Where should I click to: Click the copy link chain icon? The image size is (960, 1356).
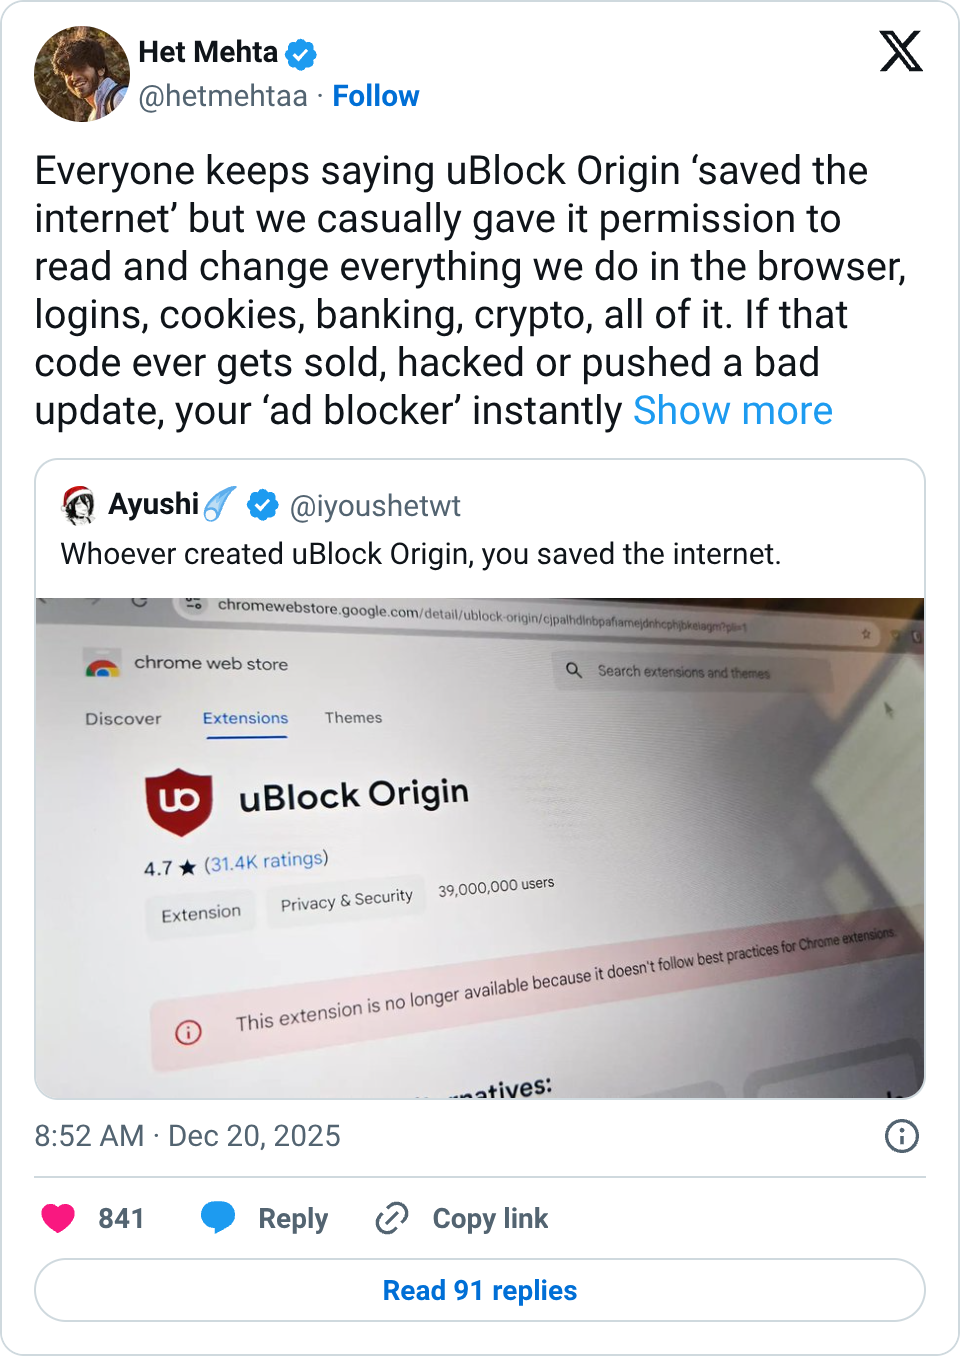coord(391,1218)
